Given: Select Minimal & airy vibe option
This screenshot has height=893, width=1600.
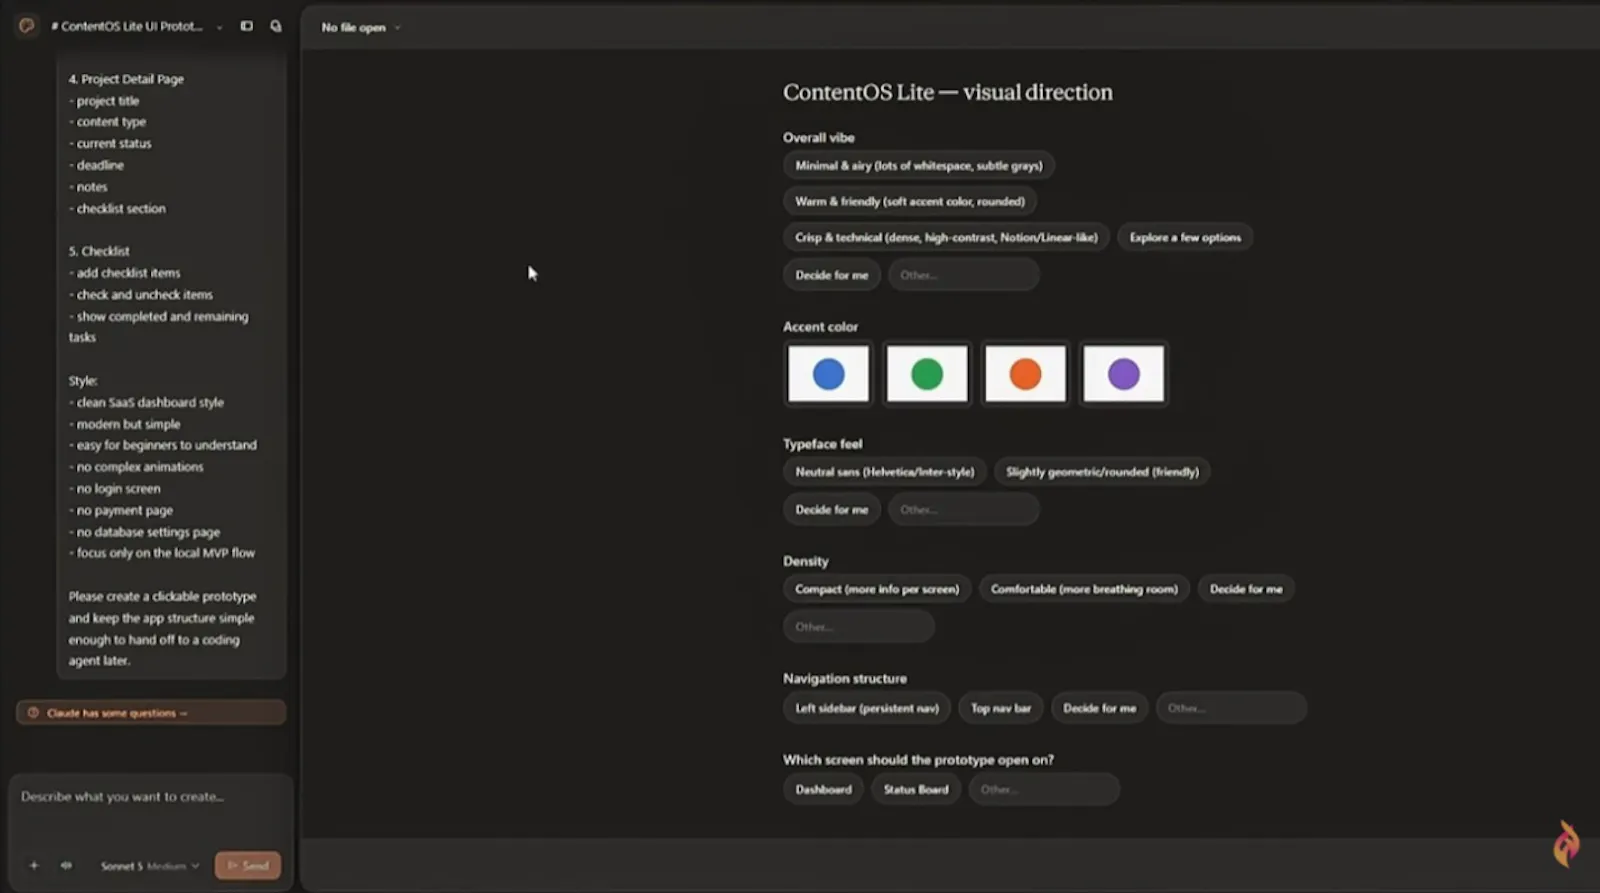Looking at the screenshot, I should [918, 166].
